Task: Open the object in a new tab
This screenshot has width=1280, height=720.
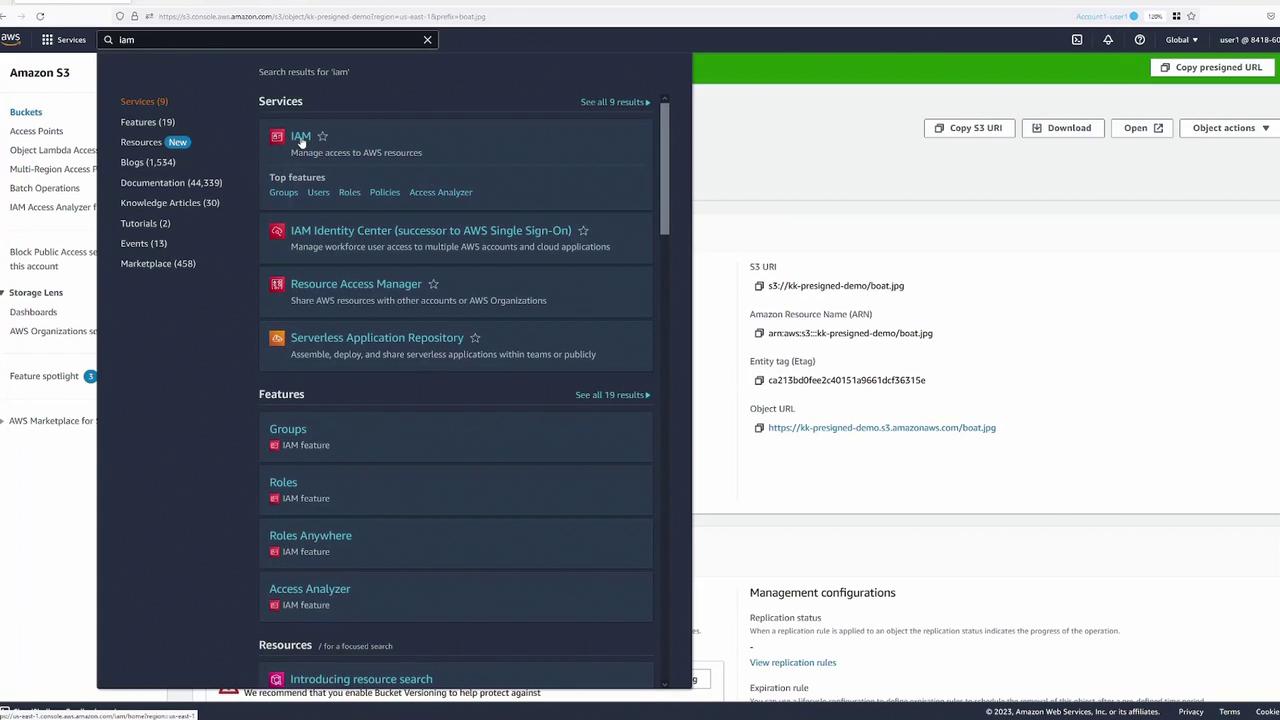Action: 1143,128
